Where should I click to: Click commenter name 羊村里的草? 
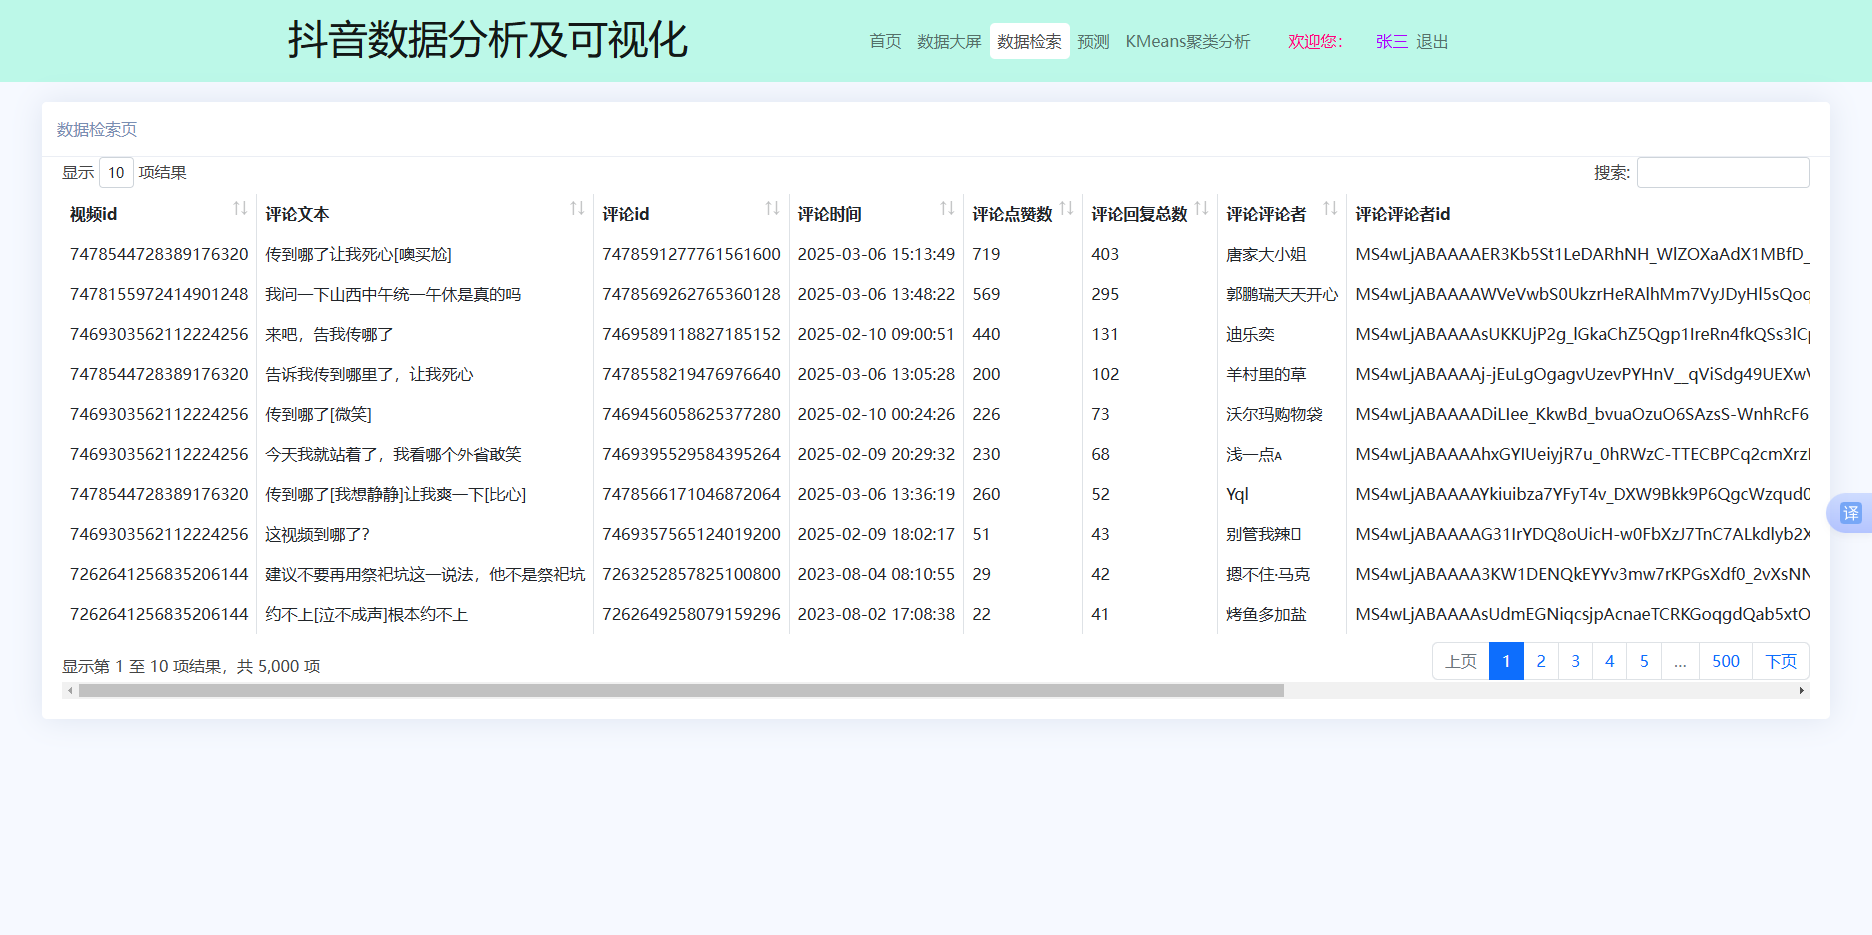1266,374
